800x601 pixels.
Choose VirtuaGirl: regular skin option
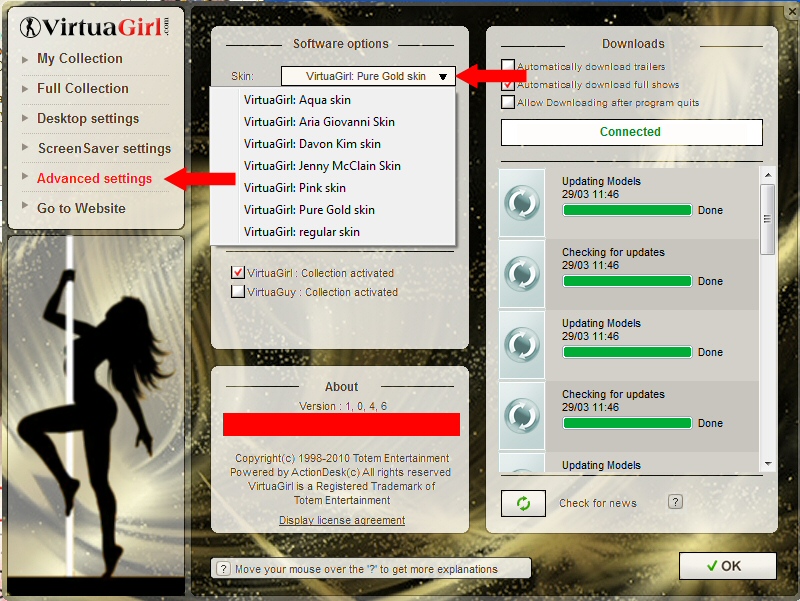tap(302, 232)
